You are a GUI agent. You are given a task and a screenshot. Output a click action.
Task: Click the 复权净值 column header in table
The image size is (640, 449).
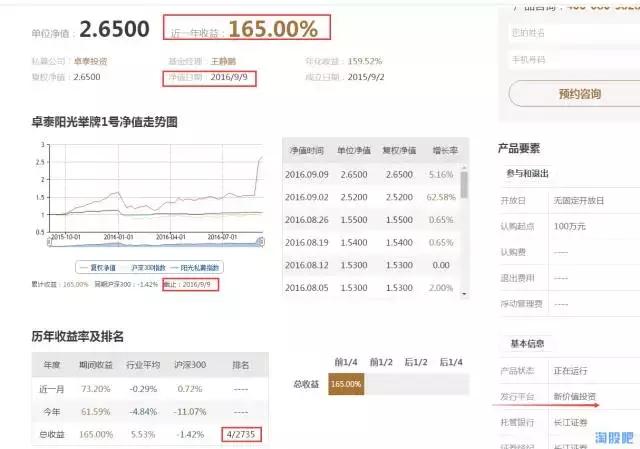[399, 151]
